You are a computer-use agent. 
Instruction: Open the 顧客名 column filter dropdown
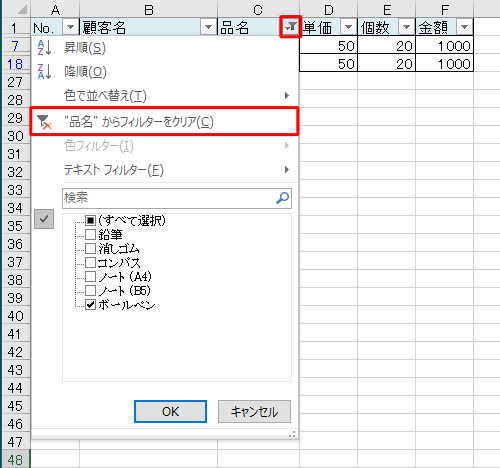coord(208,27)
